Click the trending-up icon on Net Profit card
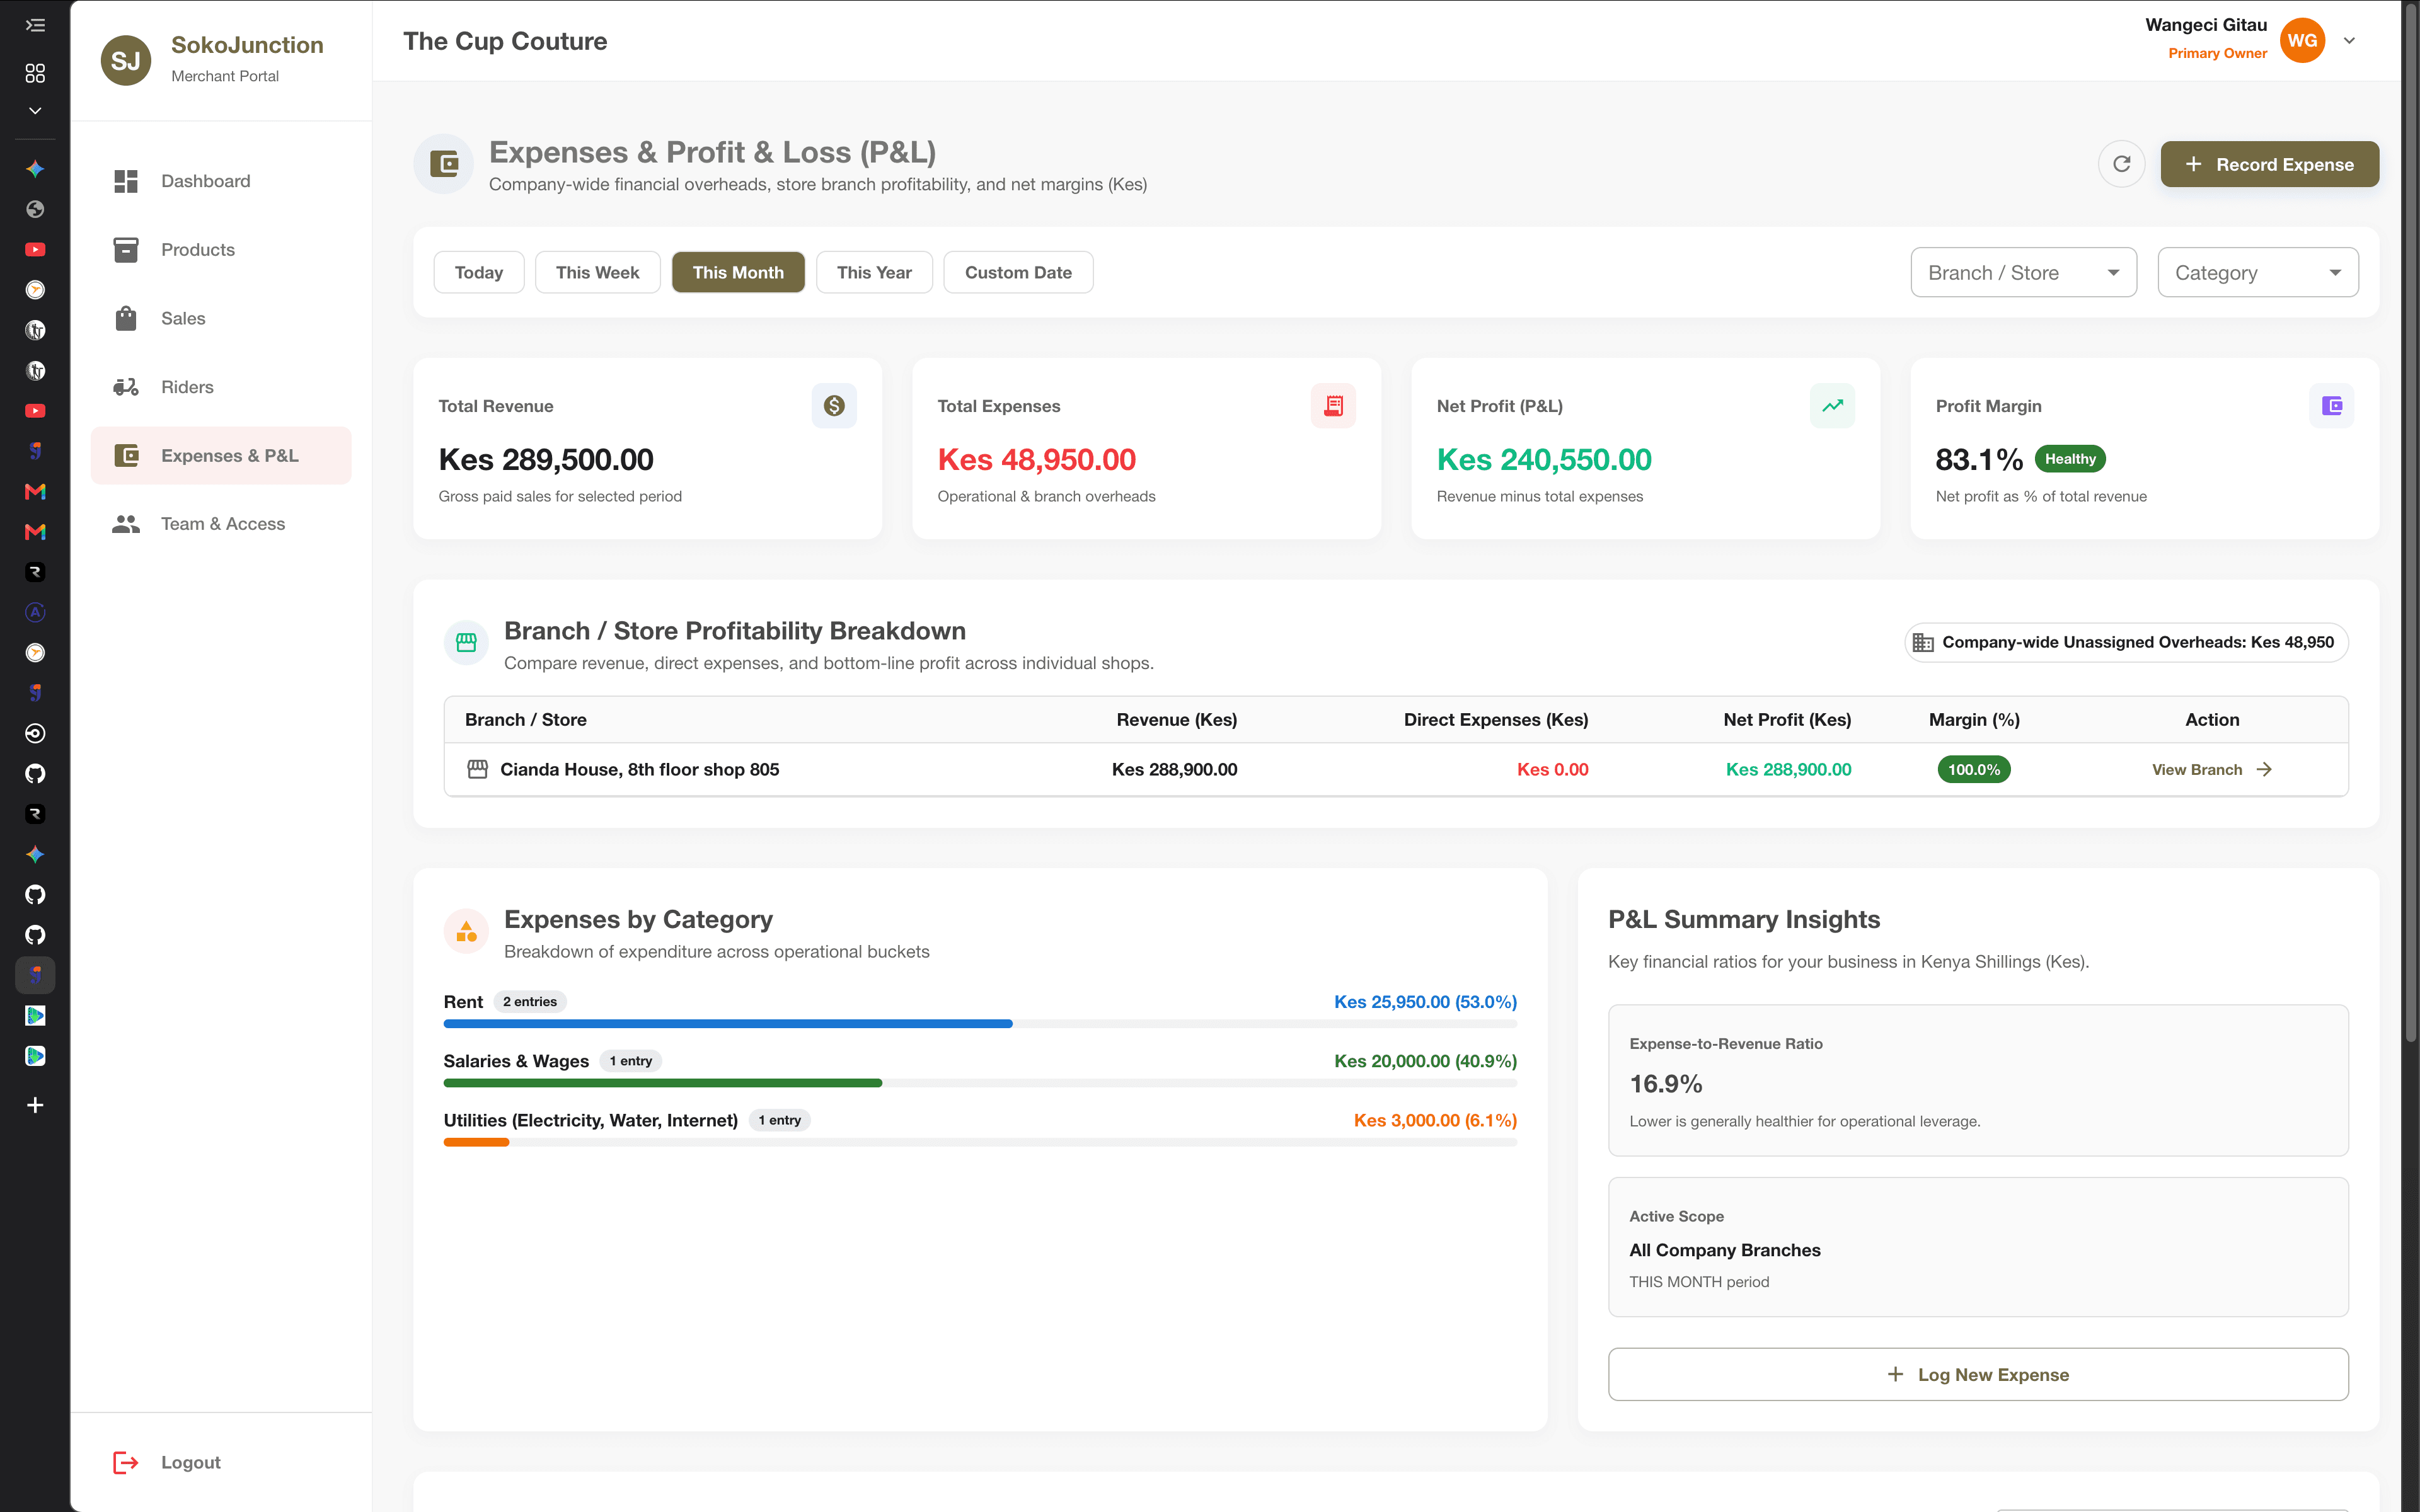 (1832, 406)
